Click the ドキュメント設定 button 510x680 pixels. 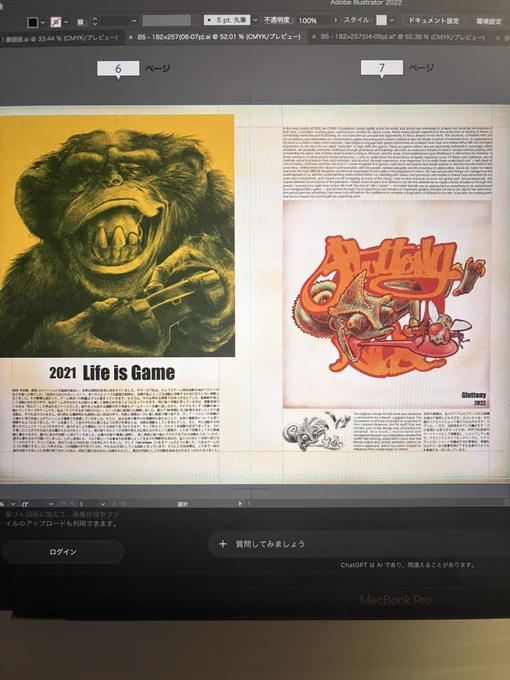click(434, 21)
